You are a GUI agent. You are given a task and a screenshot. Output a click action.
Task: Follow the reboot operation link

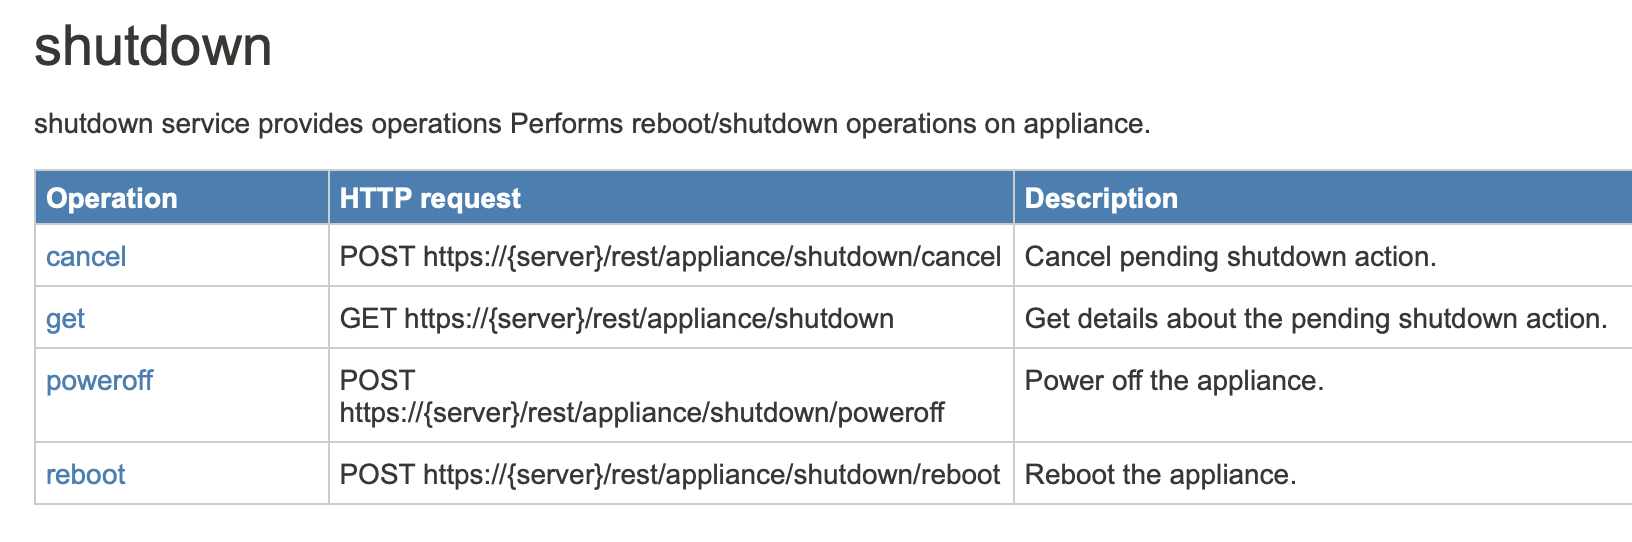(x=86, y=475)
